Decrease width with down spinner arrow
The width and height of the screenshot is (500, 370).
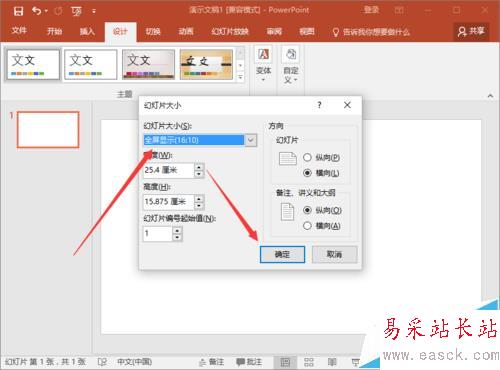(x=199, y=174)
